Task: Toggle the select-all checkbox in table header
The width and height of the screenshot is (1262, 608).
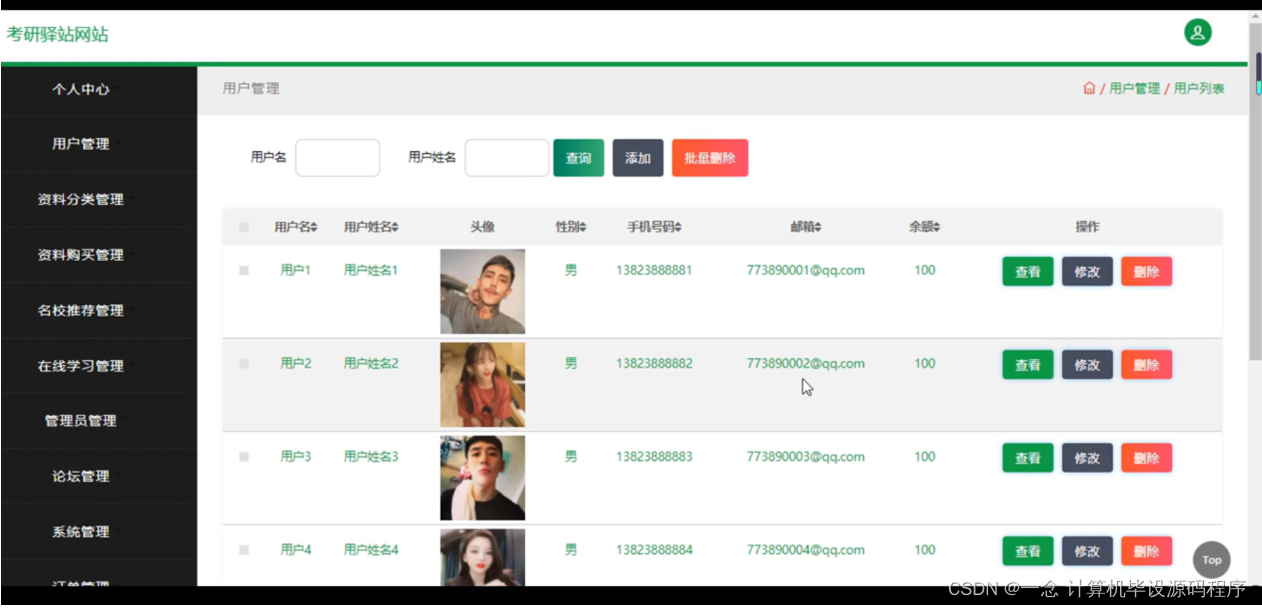Action: click(244, 227)
